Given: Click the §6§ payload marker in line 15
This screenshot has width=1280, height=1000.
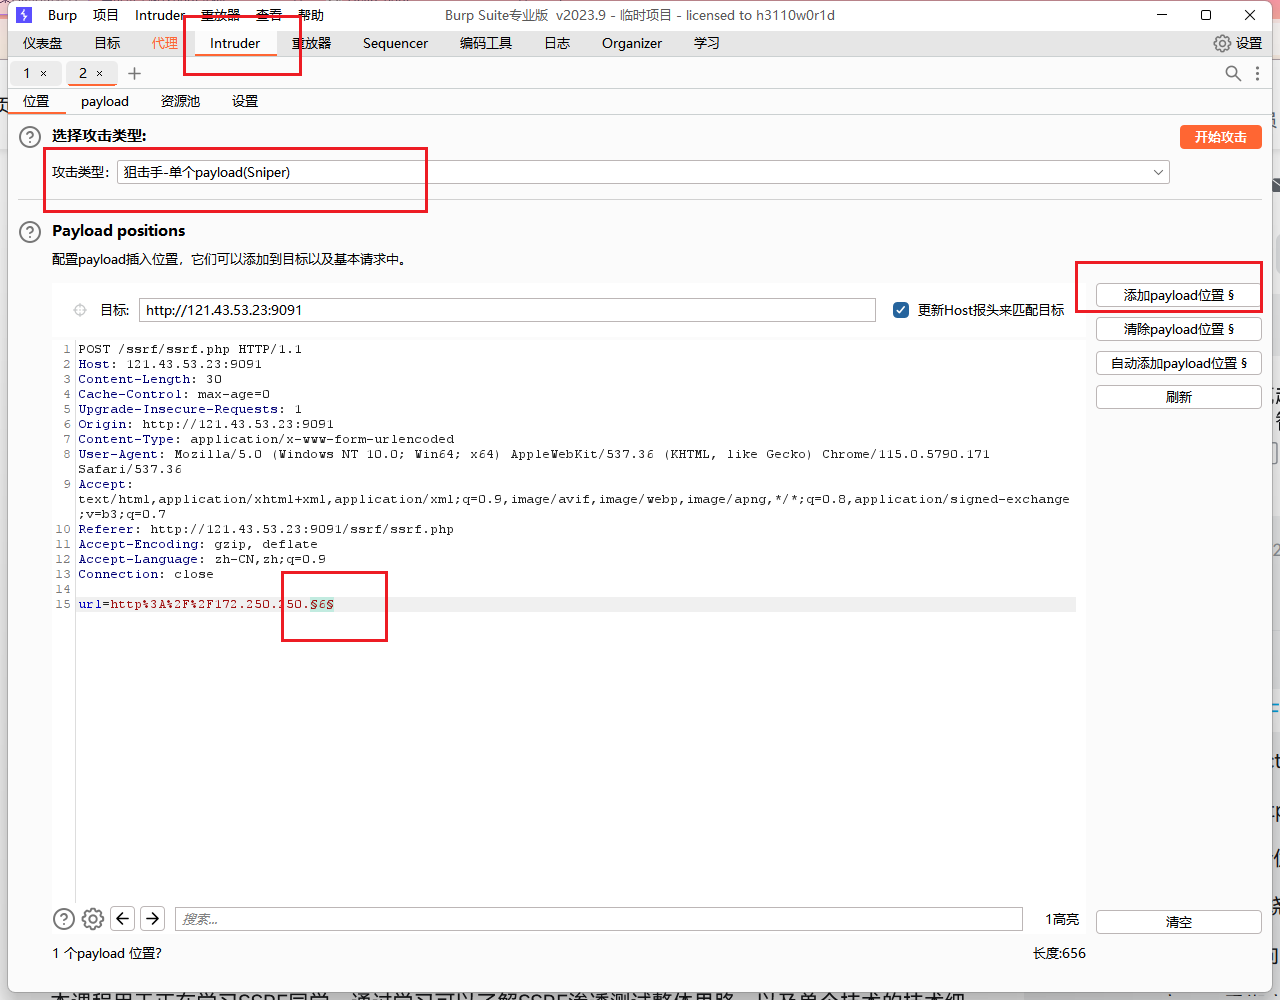Looking at the screenshot, I should pos(322,604).
